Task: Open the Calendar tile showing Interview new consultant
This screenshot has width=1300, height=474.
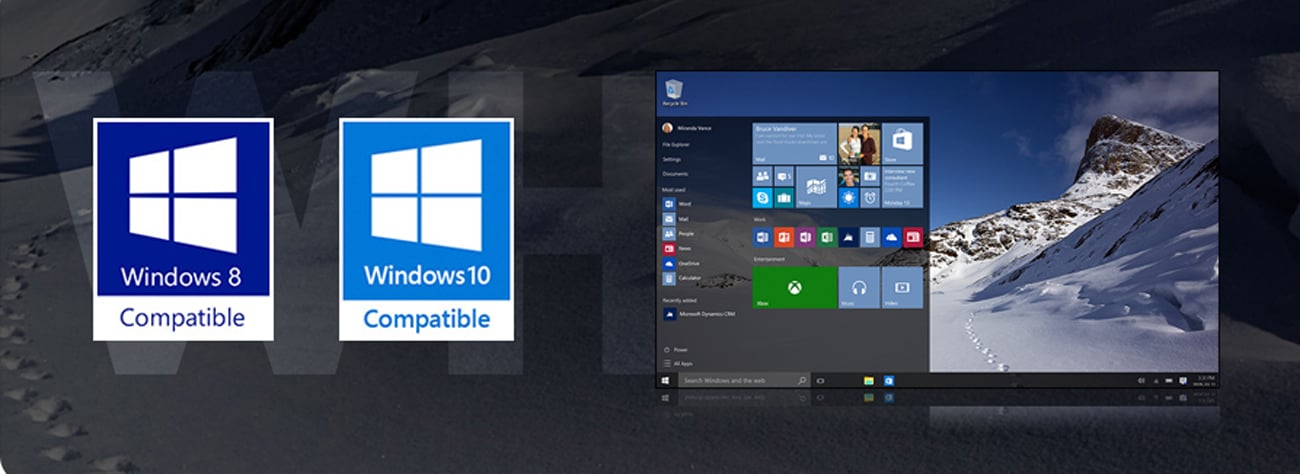Action: tap(902, 187)
